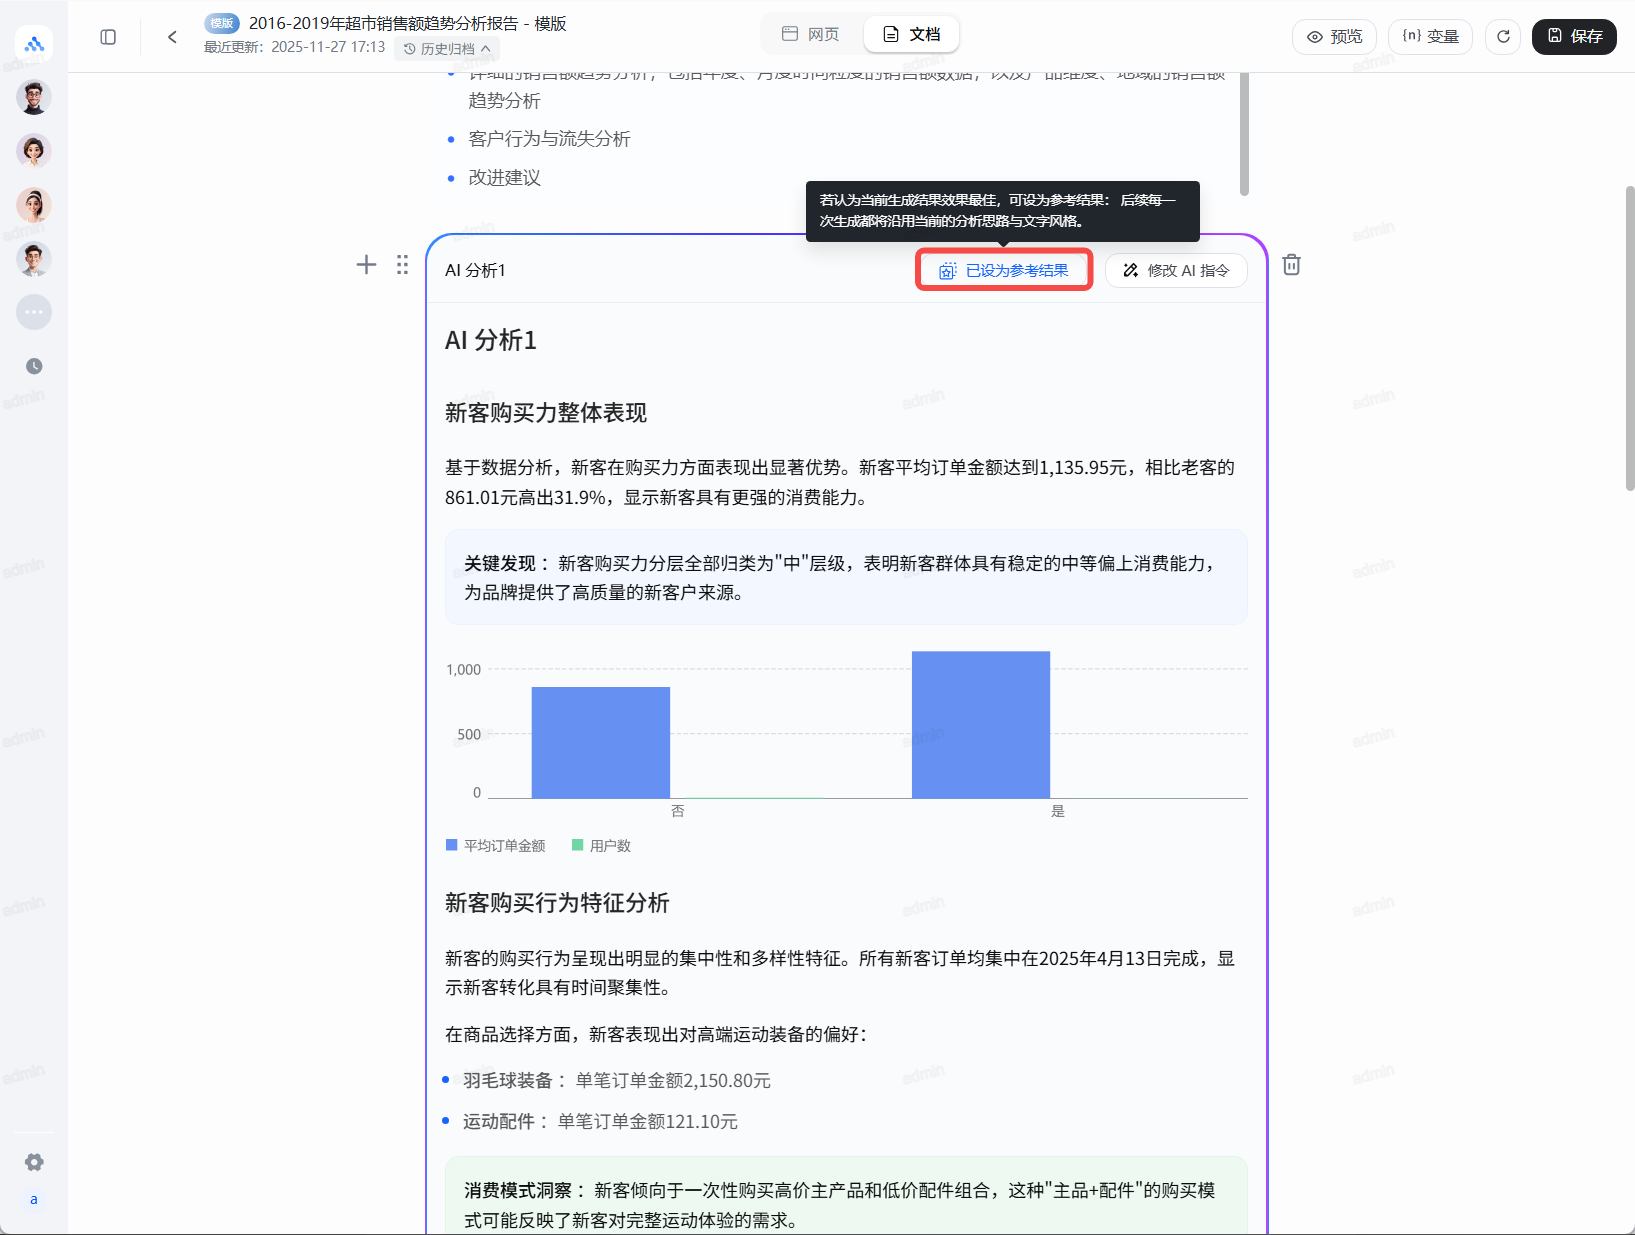Viewport: 1635px width, 1235px height.
Task: Toggle 已设为参考结果 reference setting
Action: tap(1004, 271)
